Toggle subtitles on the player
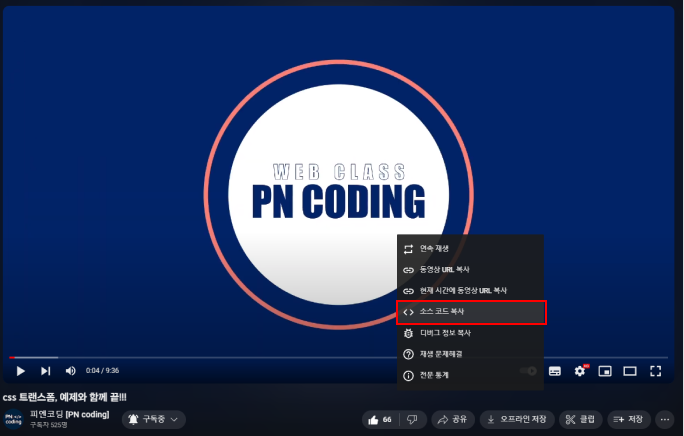The height and width of the screenshot is (436, 684). point(554,371)
